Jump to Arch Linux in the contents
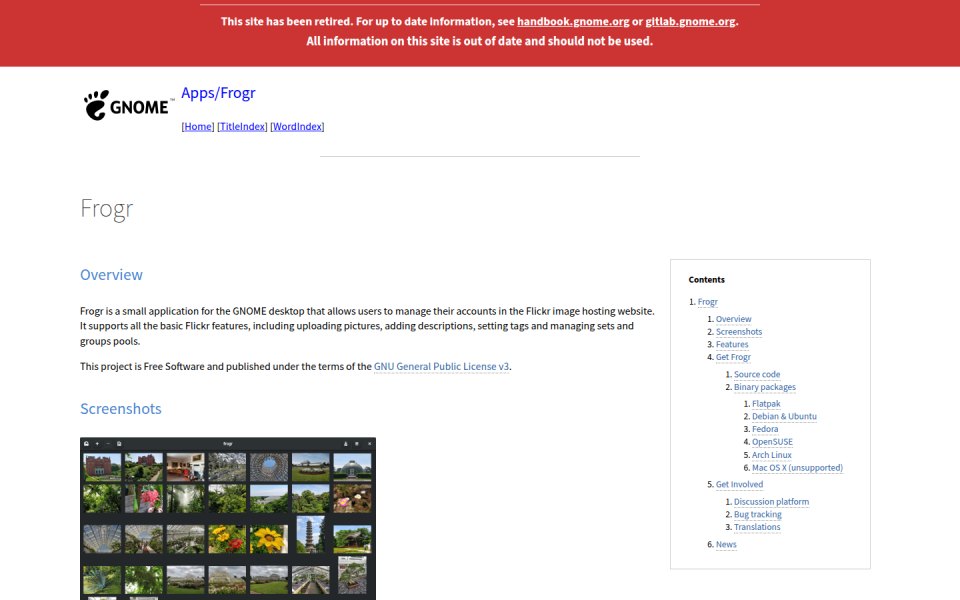960x600 pixels. 772,455
